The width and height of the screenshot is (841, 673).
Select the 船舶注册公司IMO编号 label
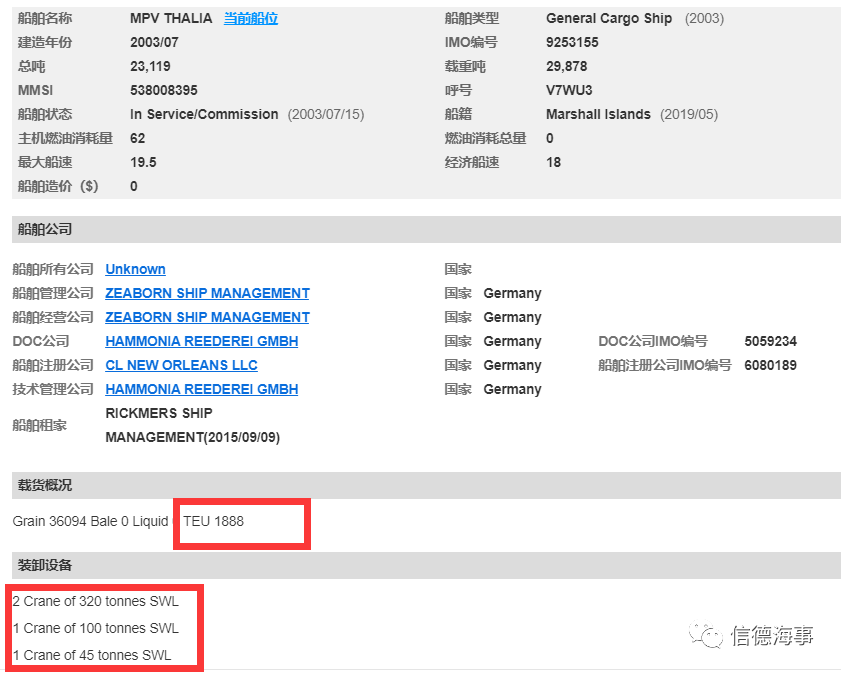(x=665, y=365)
